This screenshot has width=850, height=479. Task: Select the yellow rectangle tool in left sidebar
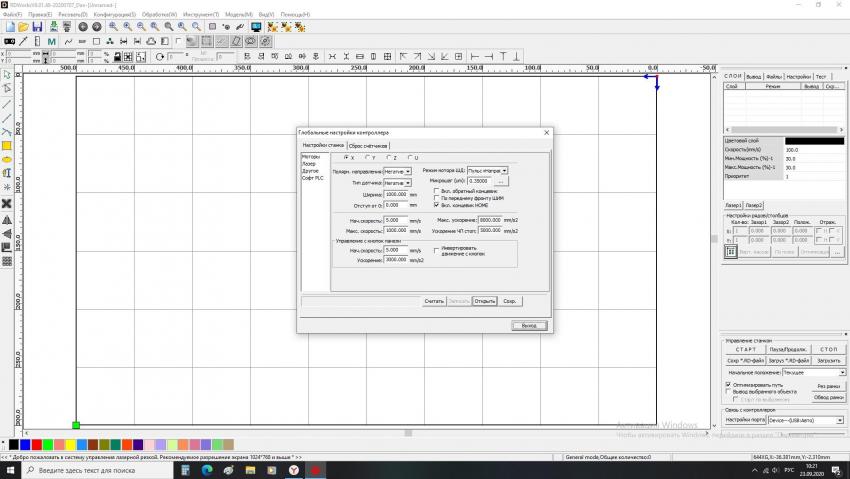pyautogui.click(x=7, y=145)
